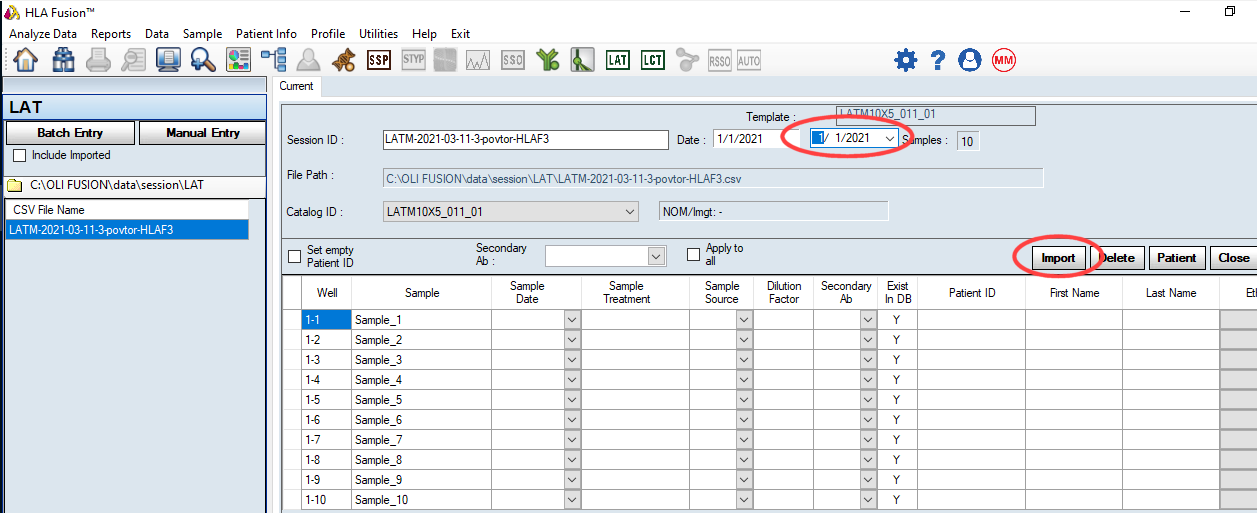
Task: Click the greyed-out printer icon
Action: click(98, 61)
